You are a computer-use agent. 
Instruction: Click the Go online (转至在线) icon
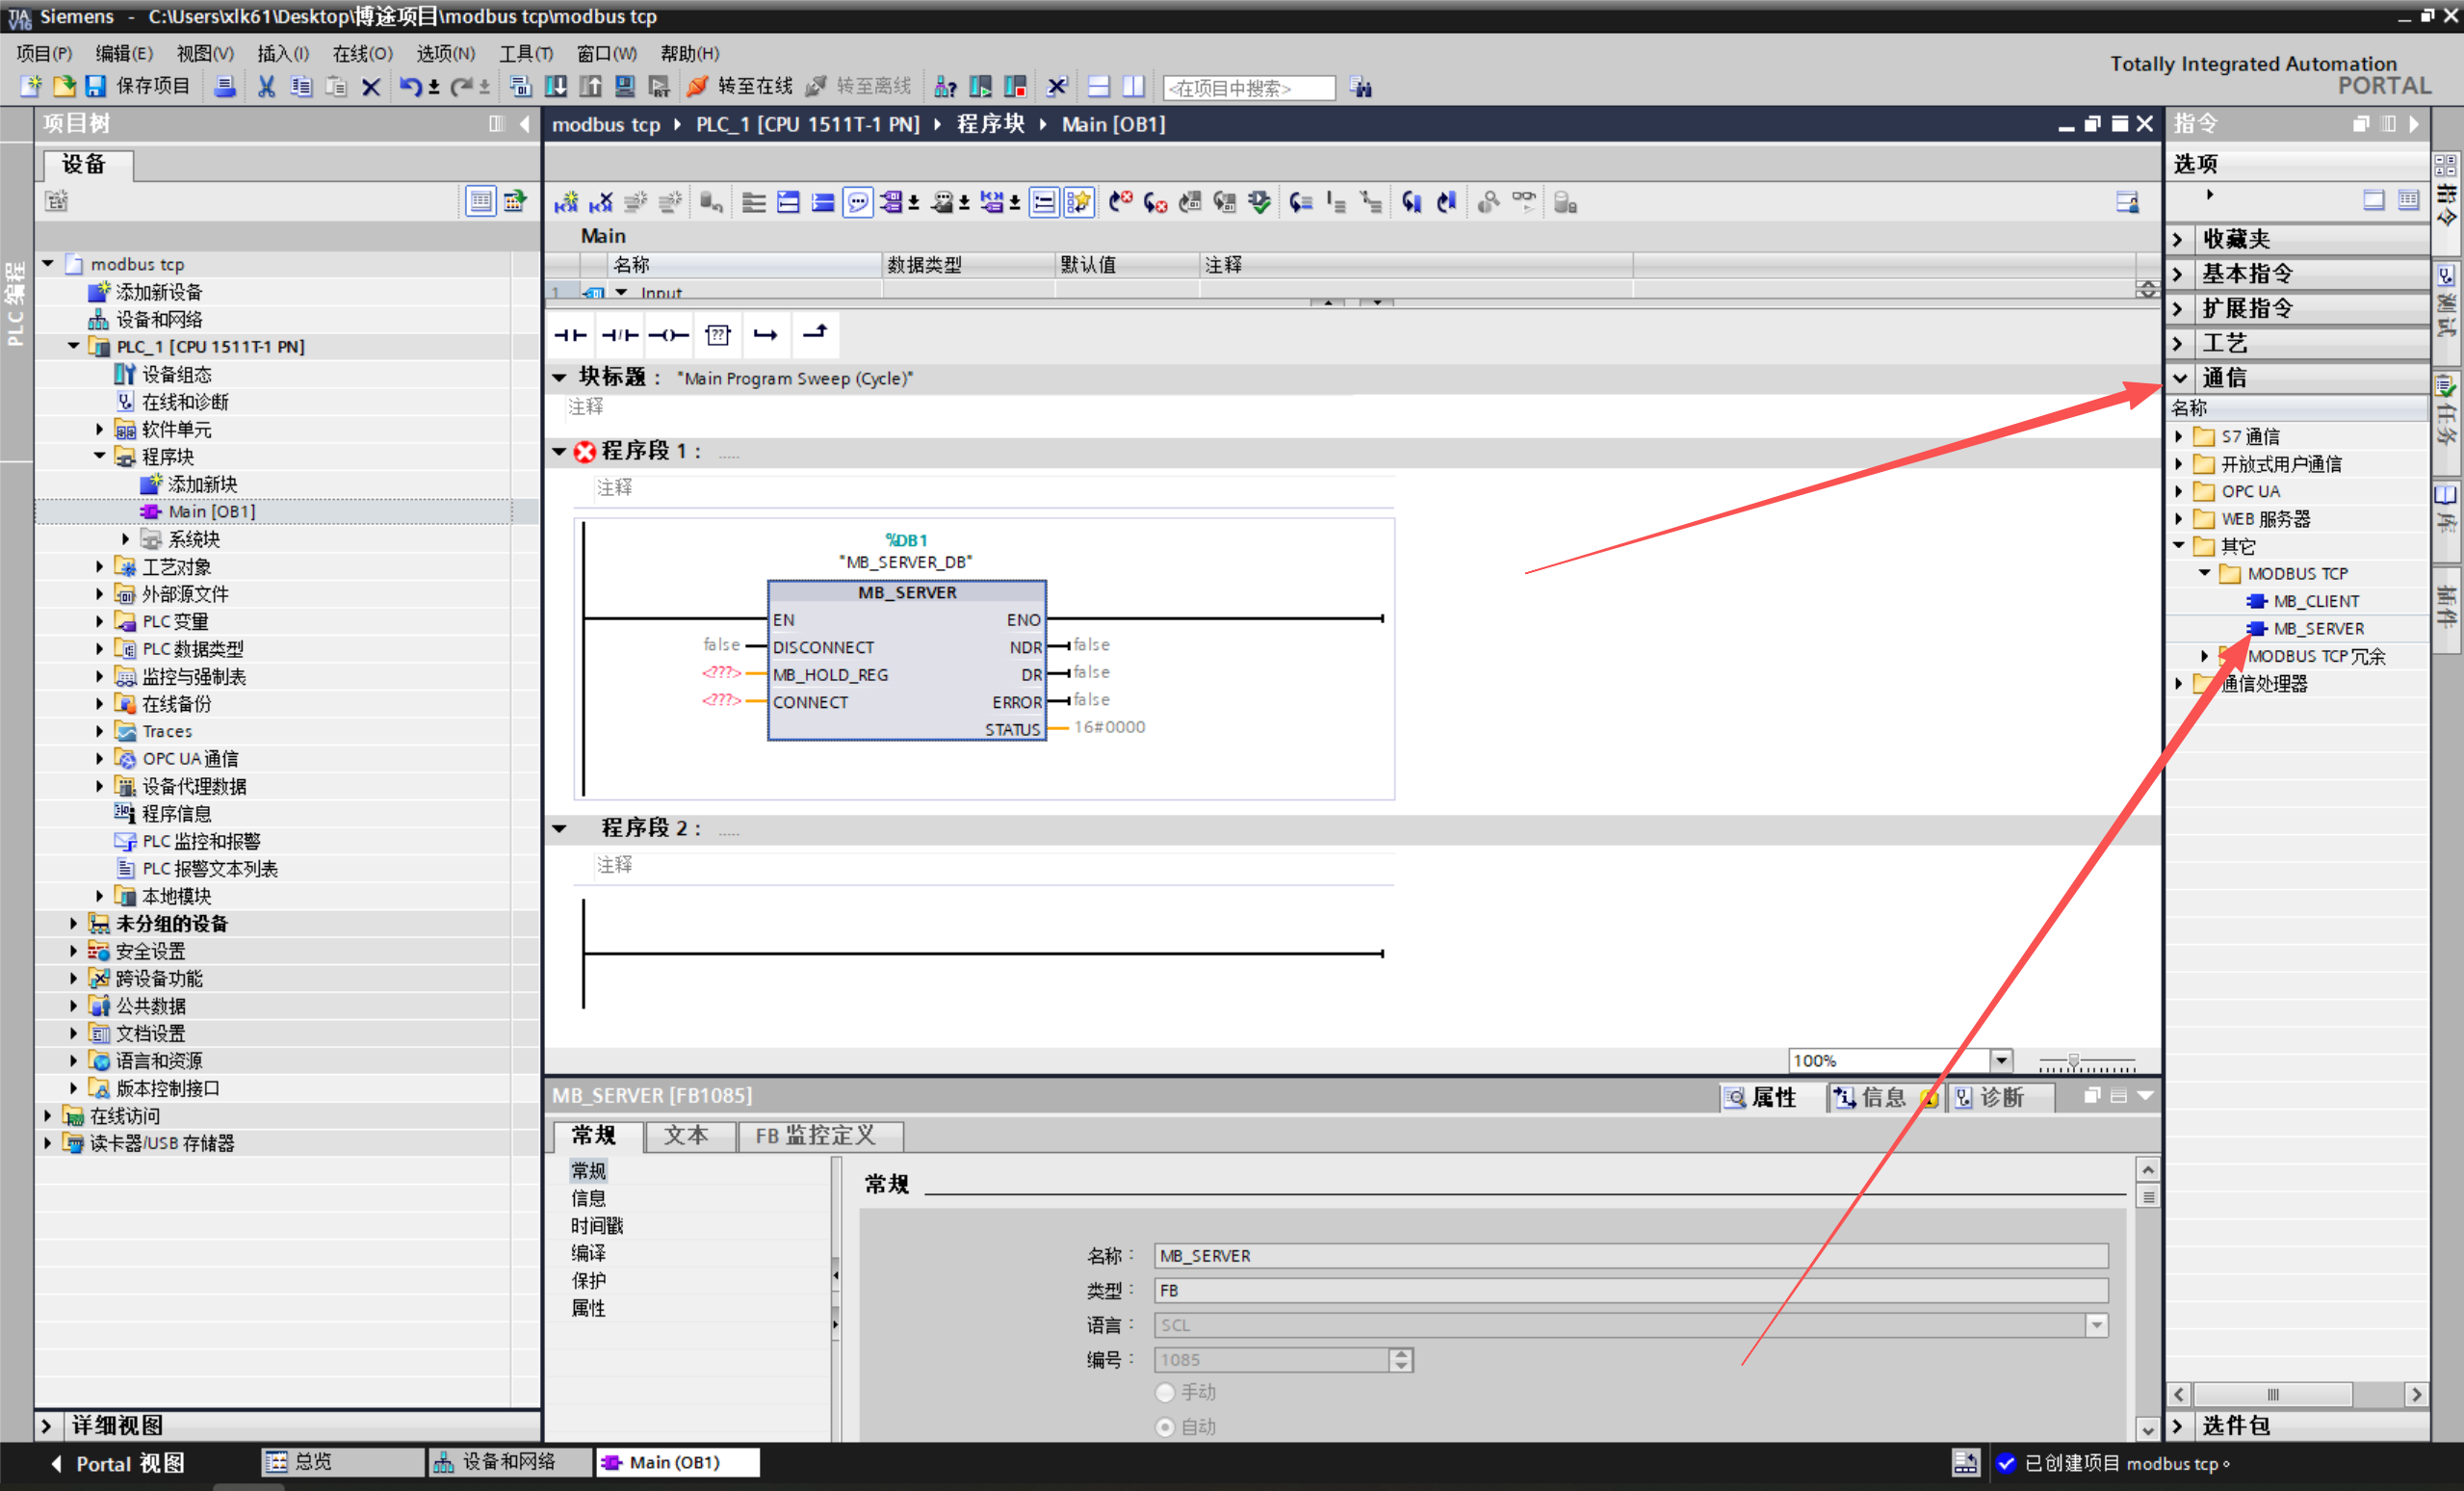698,87
